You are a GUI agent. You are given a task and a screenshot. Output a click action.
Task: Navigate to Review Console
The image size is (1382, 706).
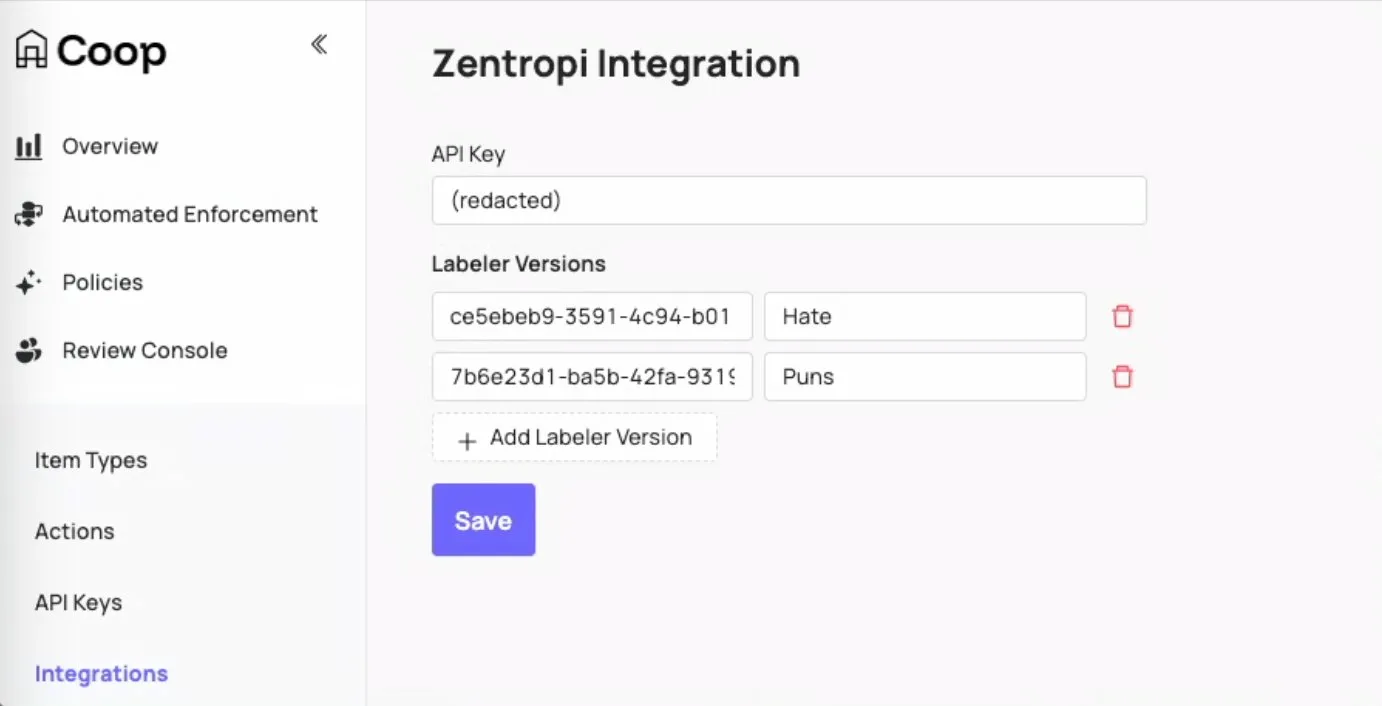point(145,351)
